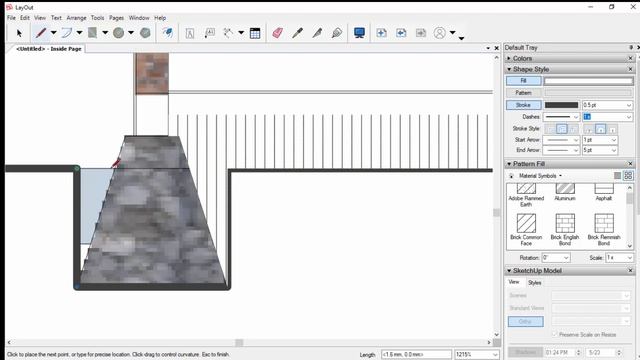
Task: Choose the Linear Dimension tool
Action: [229, 33]
